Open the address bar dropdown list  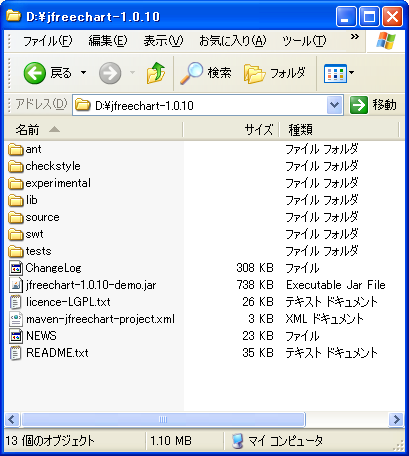click(x=335, y=105)
